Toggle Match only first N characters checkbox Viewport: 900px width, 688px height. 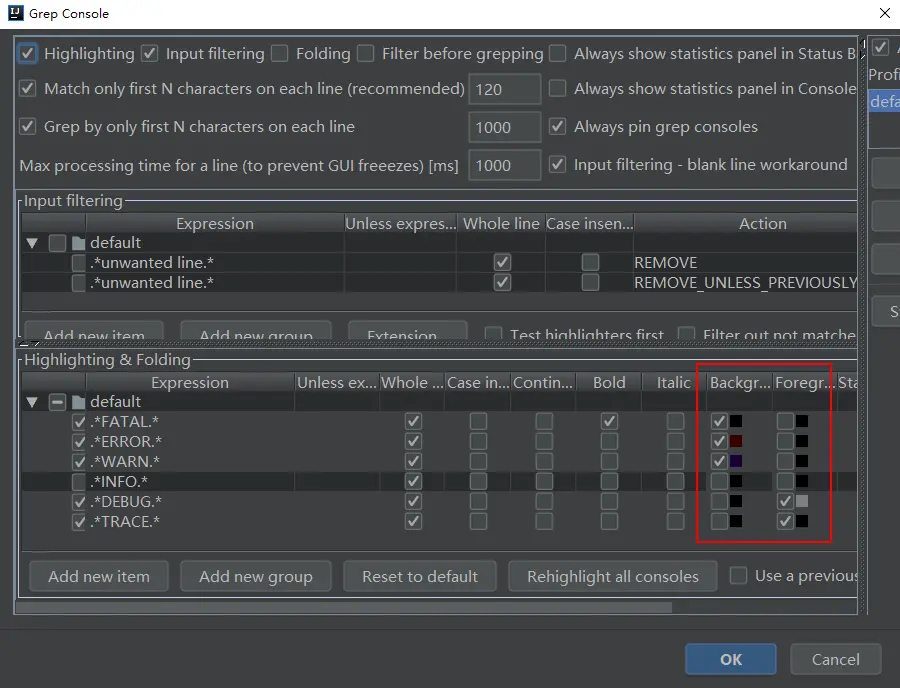tap(28, 88)
